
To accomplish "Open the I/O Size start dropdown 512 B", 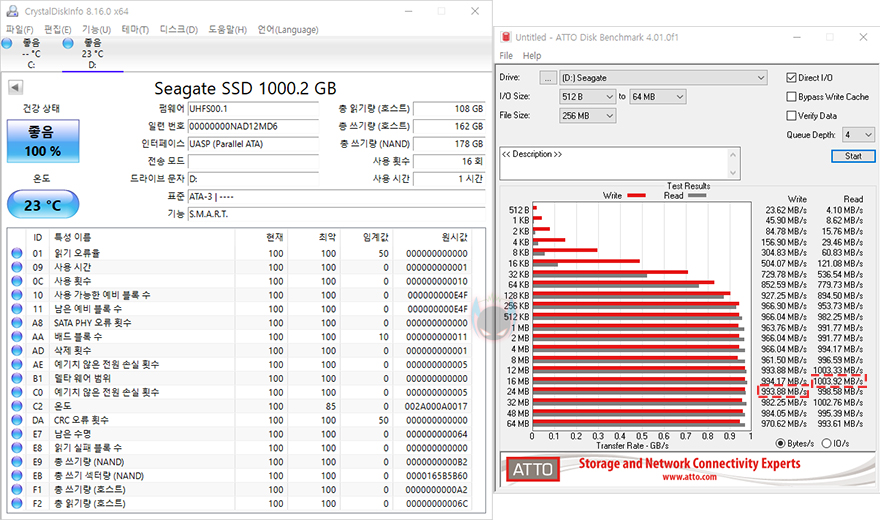I will tap(588, 96).
